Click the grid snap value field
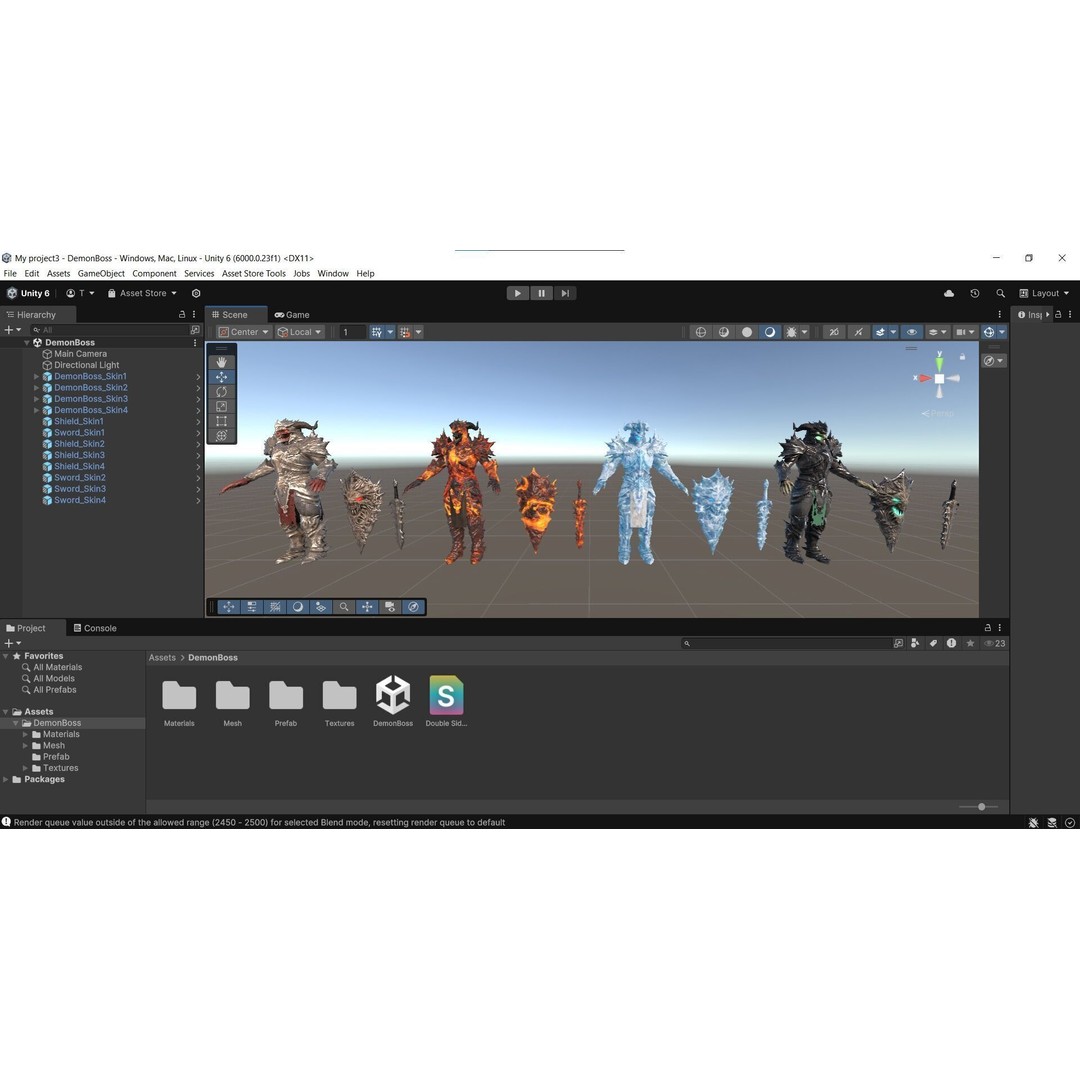The width and height of the screenshot is (1080, 1080). click(x=352, y=332)
